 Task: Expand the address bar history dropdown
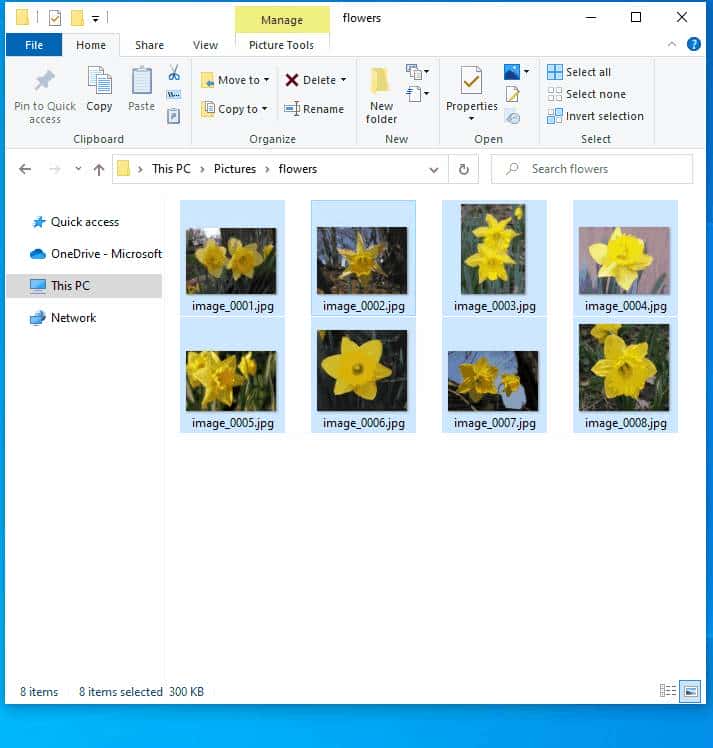point(434,169)
